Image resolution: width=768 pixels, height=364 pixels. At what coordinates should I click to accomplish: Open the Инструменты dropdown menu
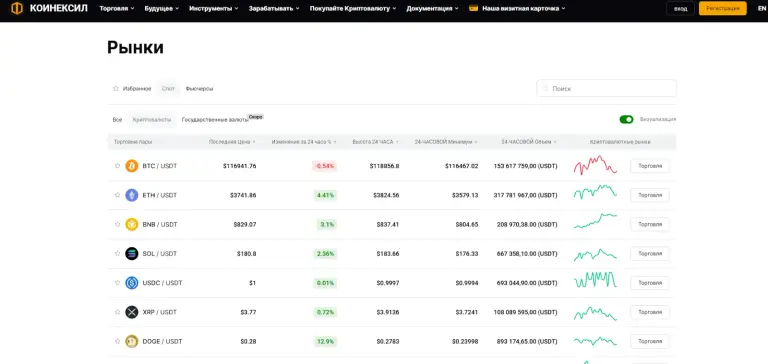(214, 8)
